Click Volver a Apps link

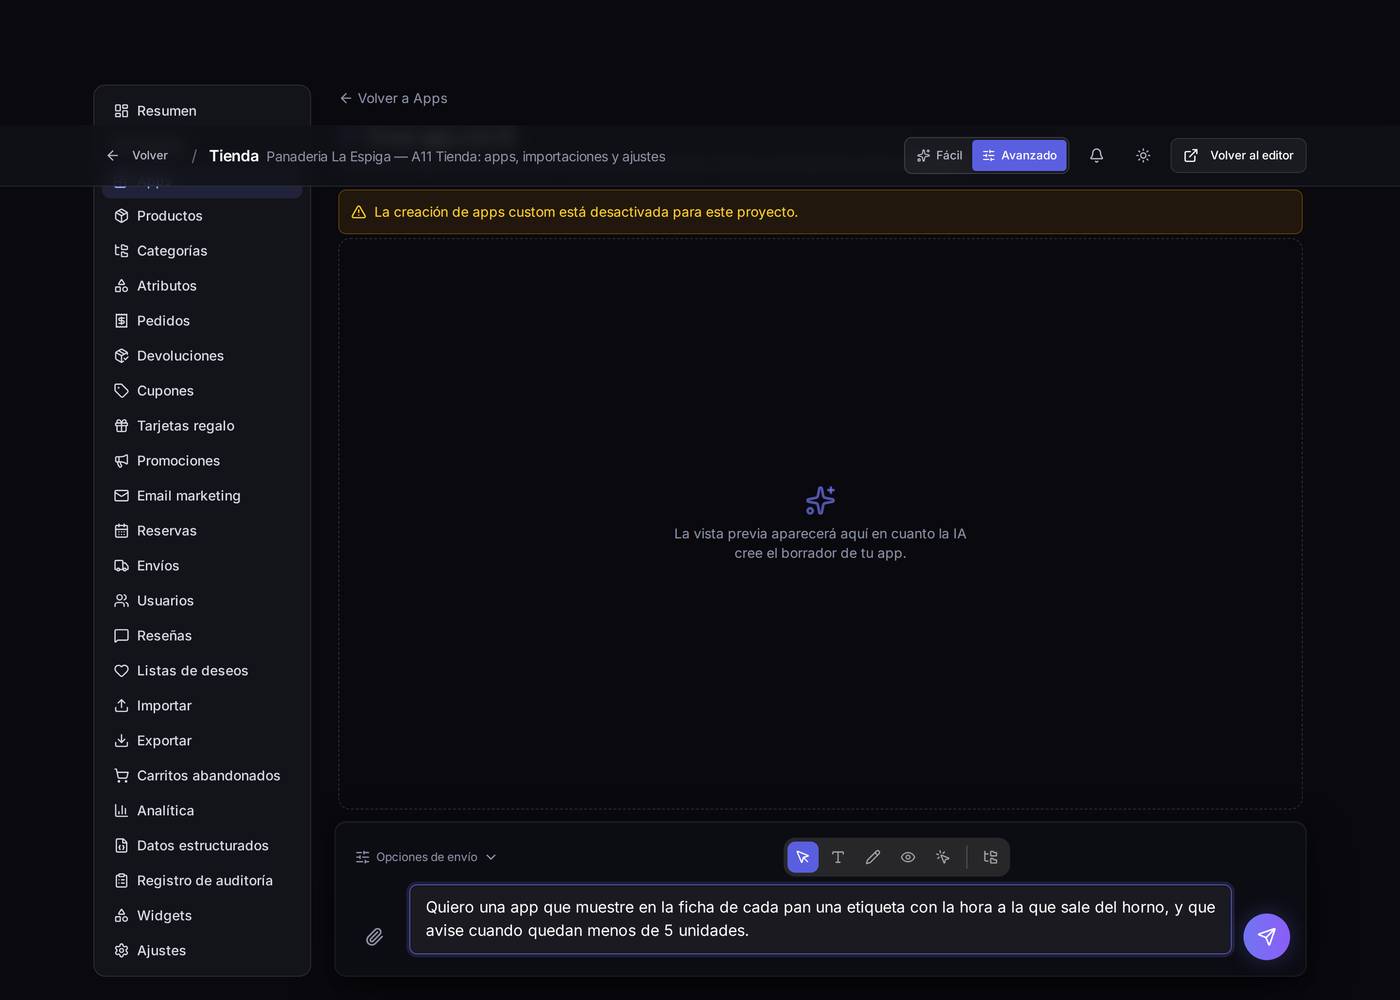(x=393, y=98)
